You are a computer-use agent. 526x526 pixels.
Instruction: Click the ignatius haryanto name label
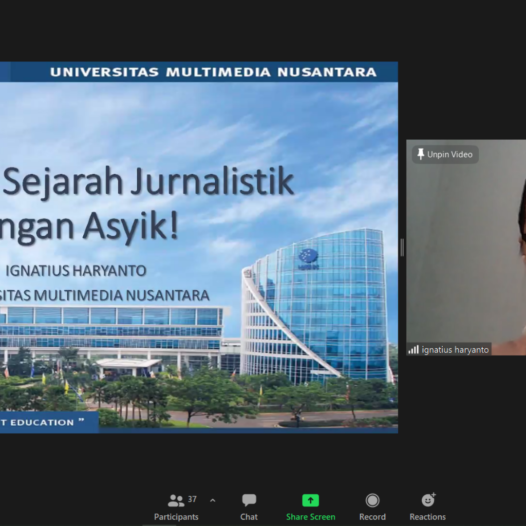pyautogui.click(x=455, y=350)
